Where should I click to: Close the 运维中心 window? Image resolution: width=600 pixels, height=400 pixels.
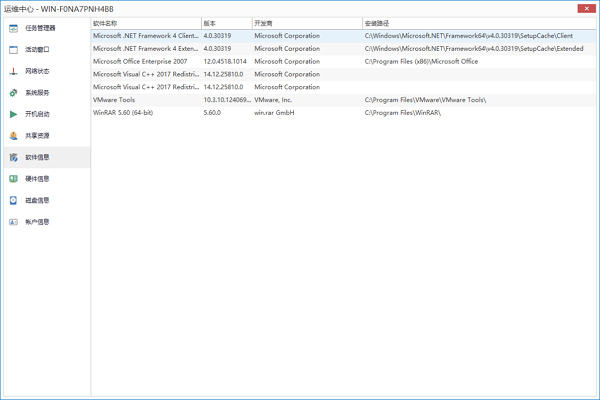(x=586, y=8)
